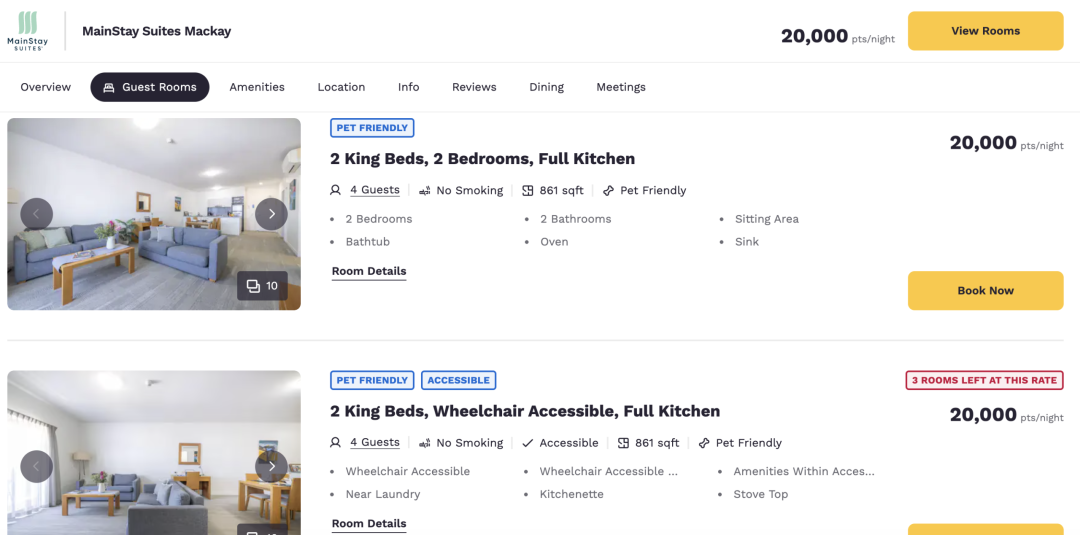Image resolution: width=1080 pixels, height=535 pixels.
Task: Open the Dining tab
Action: [546, 87]
